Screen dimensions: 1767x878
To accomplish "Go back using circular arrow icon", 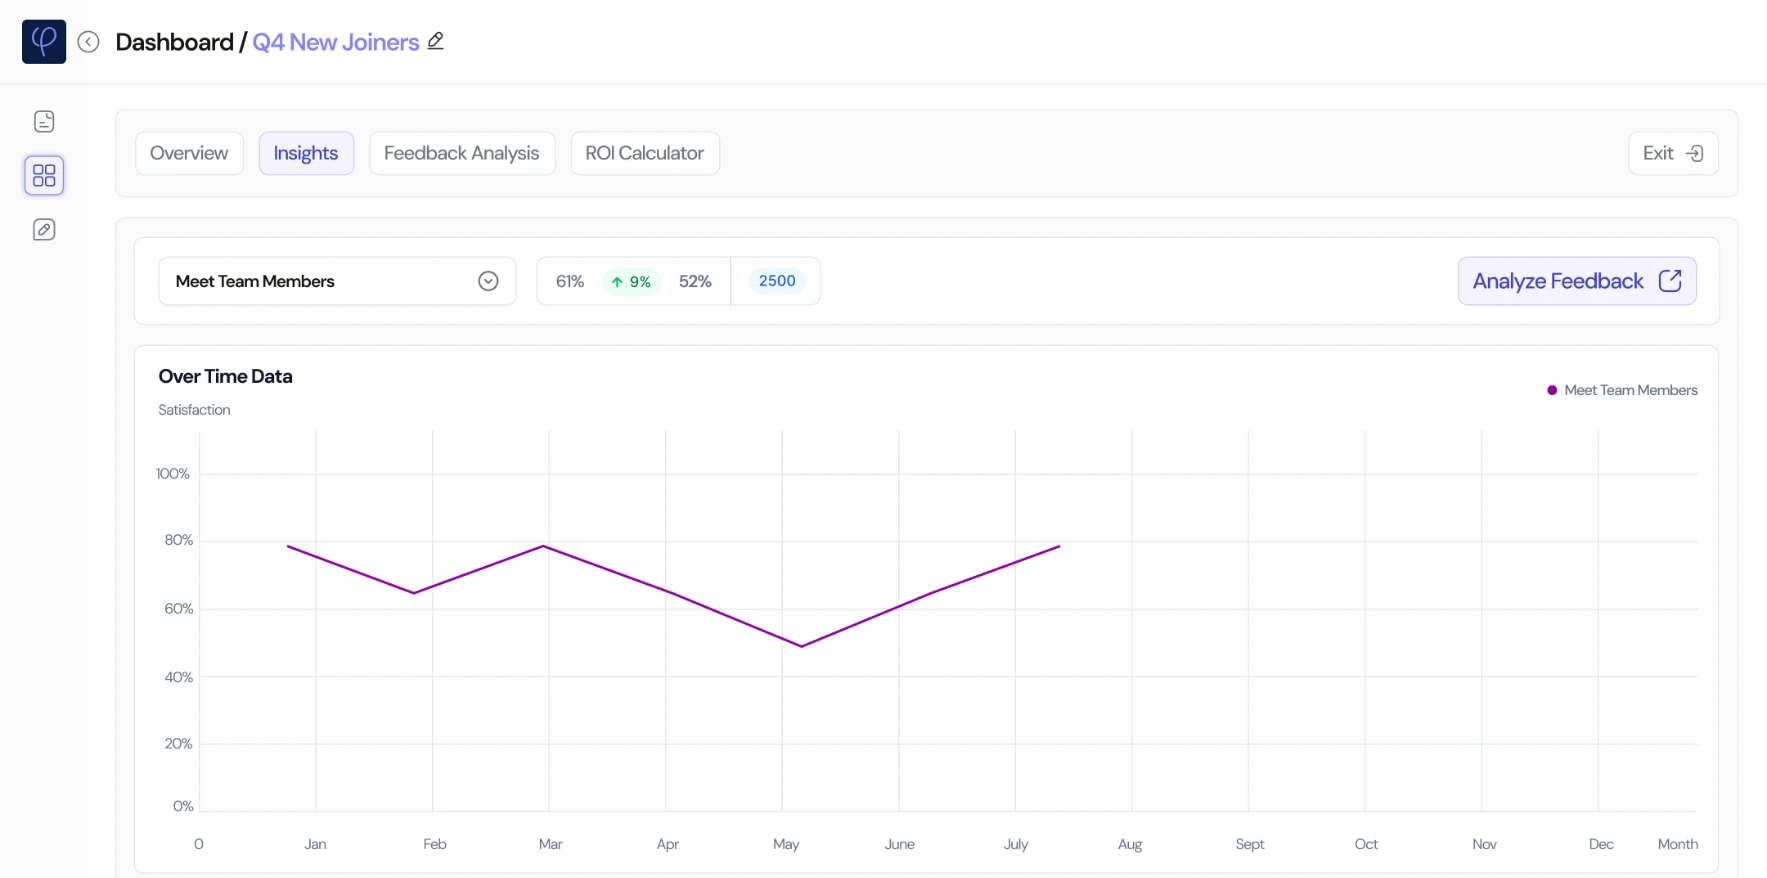I will pyautogui.click(x=89, y=42).
